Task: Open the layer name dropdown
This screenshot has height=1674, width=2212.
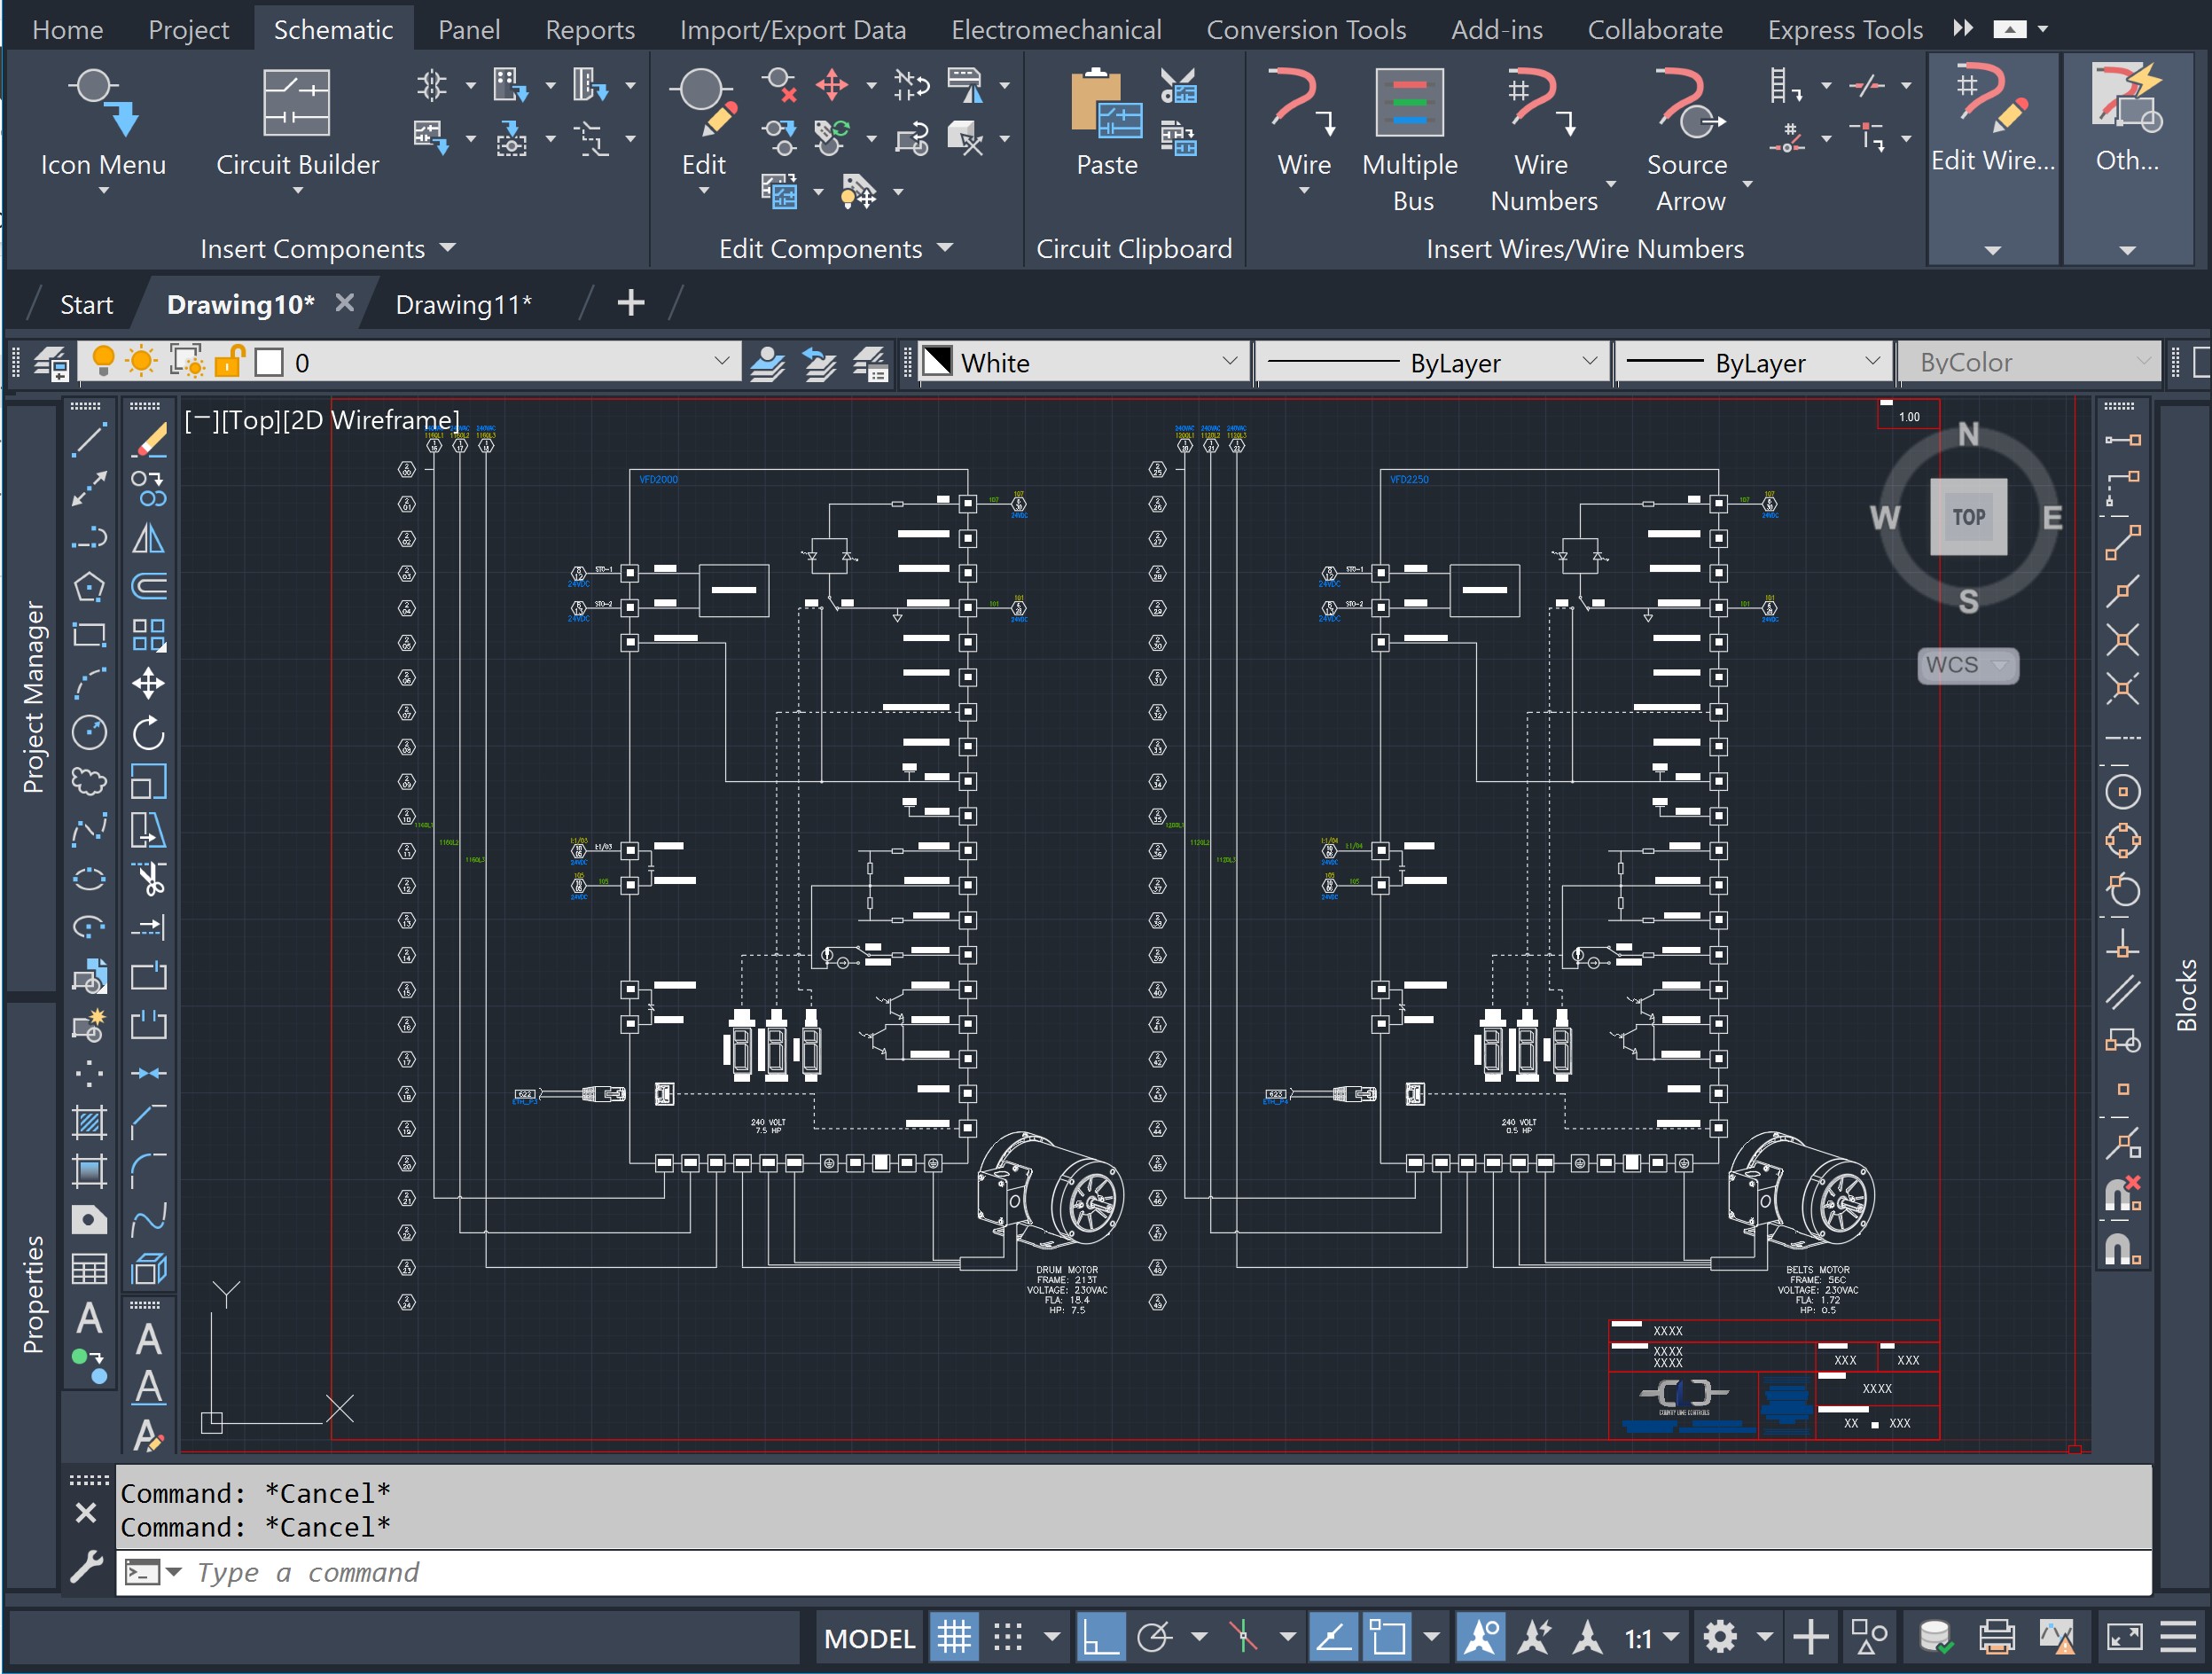Action: (721, 362)
